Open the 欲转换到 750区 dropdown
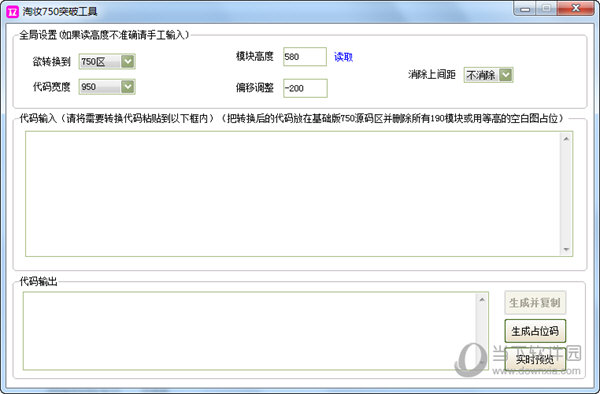 pyautogui.click(x=107, y=62)
